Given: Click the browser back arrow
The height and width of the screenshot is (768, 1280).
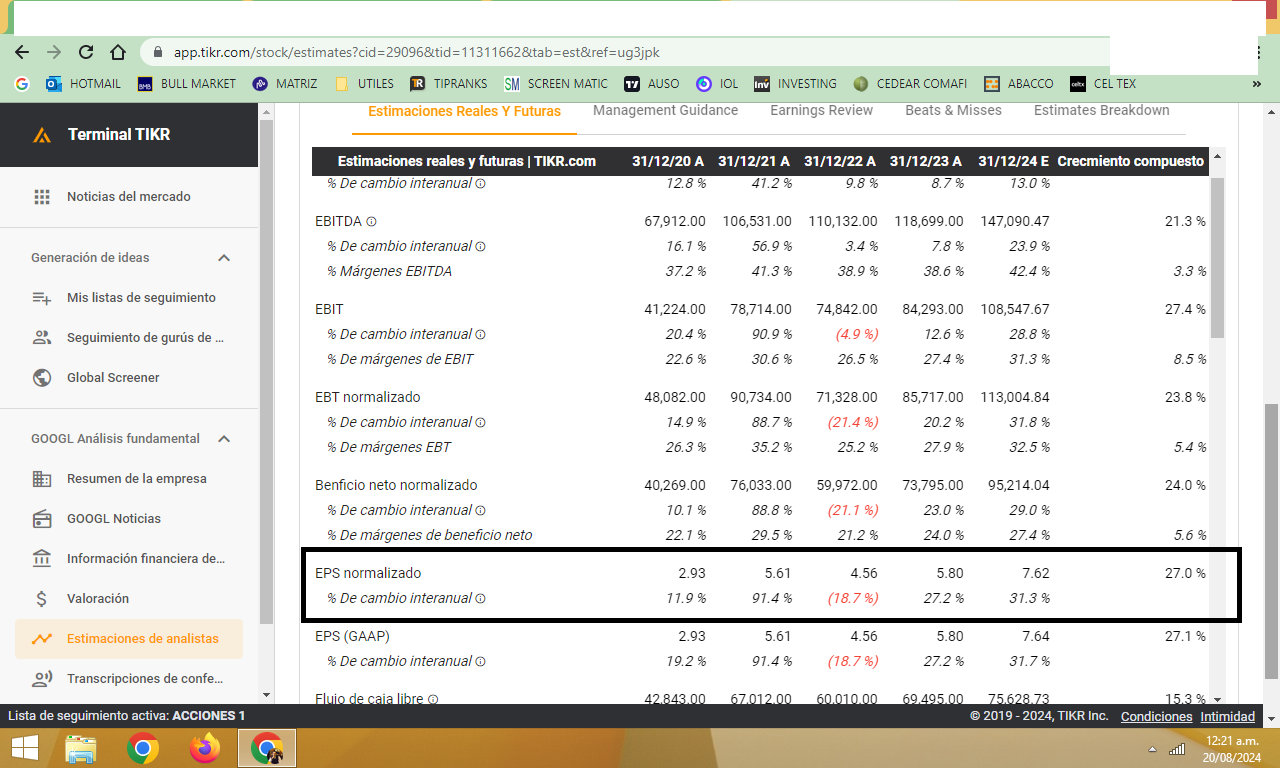Looking at the screenshot, I should [22, 52].
